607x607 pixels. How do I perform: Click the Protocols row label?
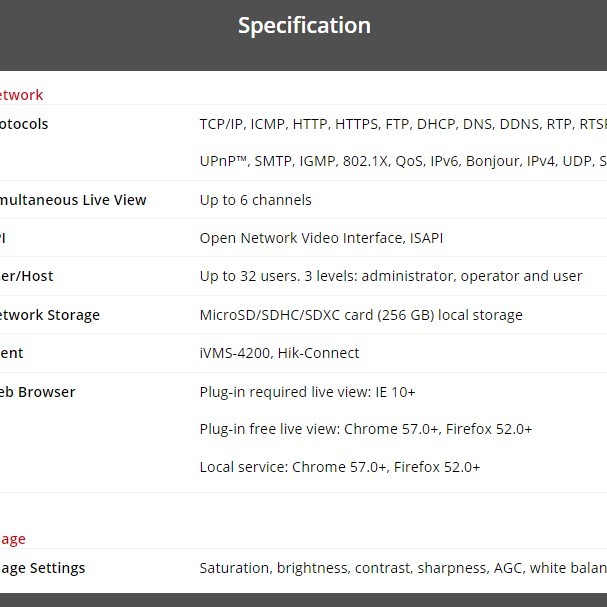coord(23,124)
